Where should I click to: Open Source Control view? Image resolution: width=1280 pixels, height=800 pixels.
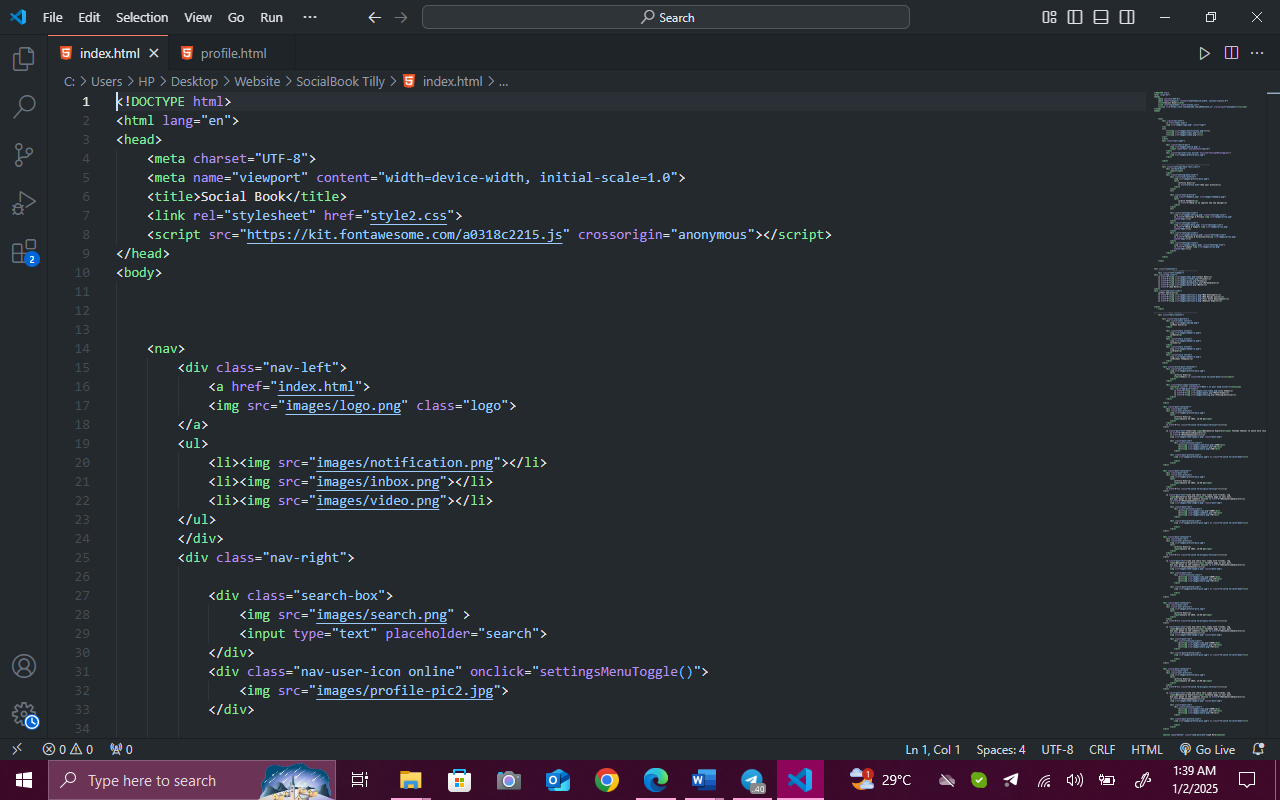[x=24, y=155]
